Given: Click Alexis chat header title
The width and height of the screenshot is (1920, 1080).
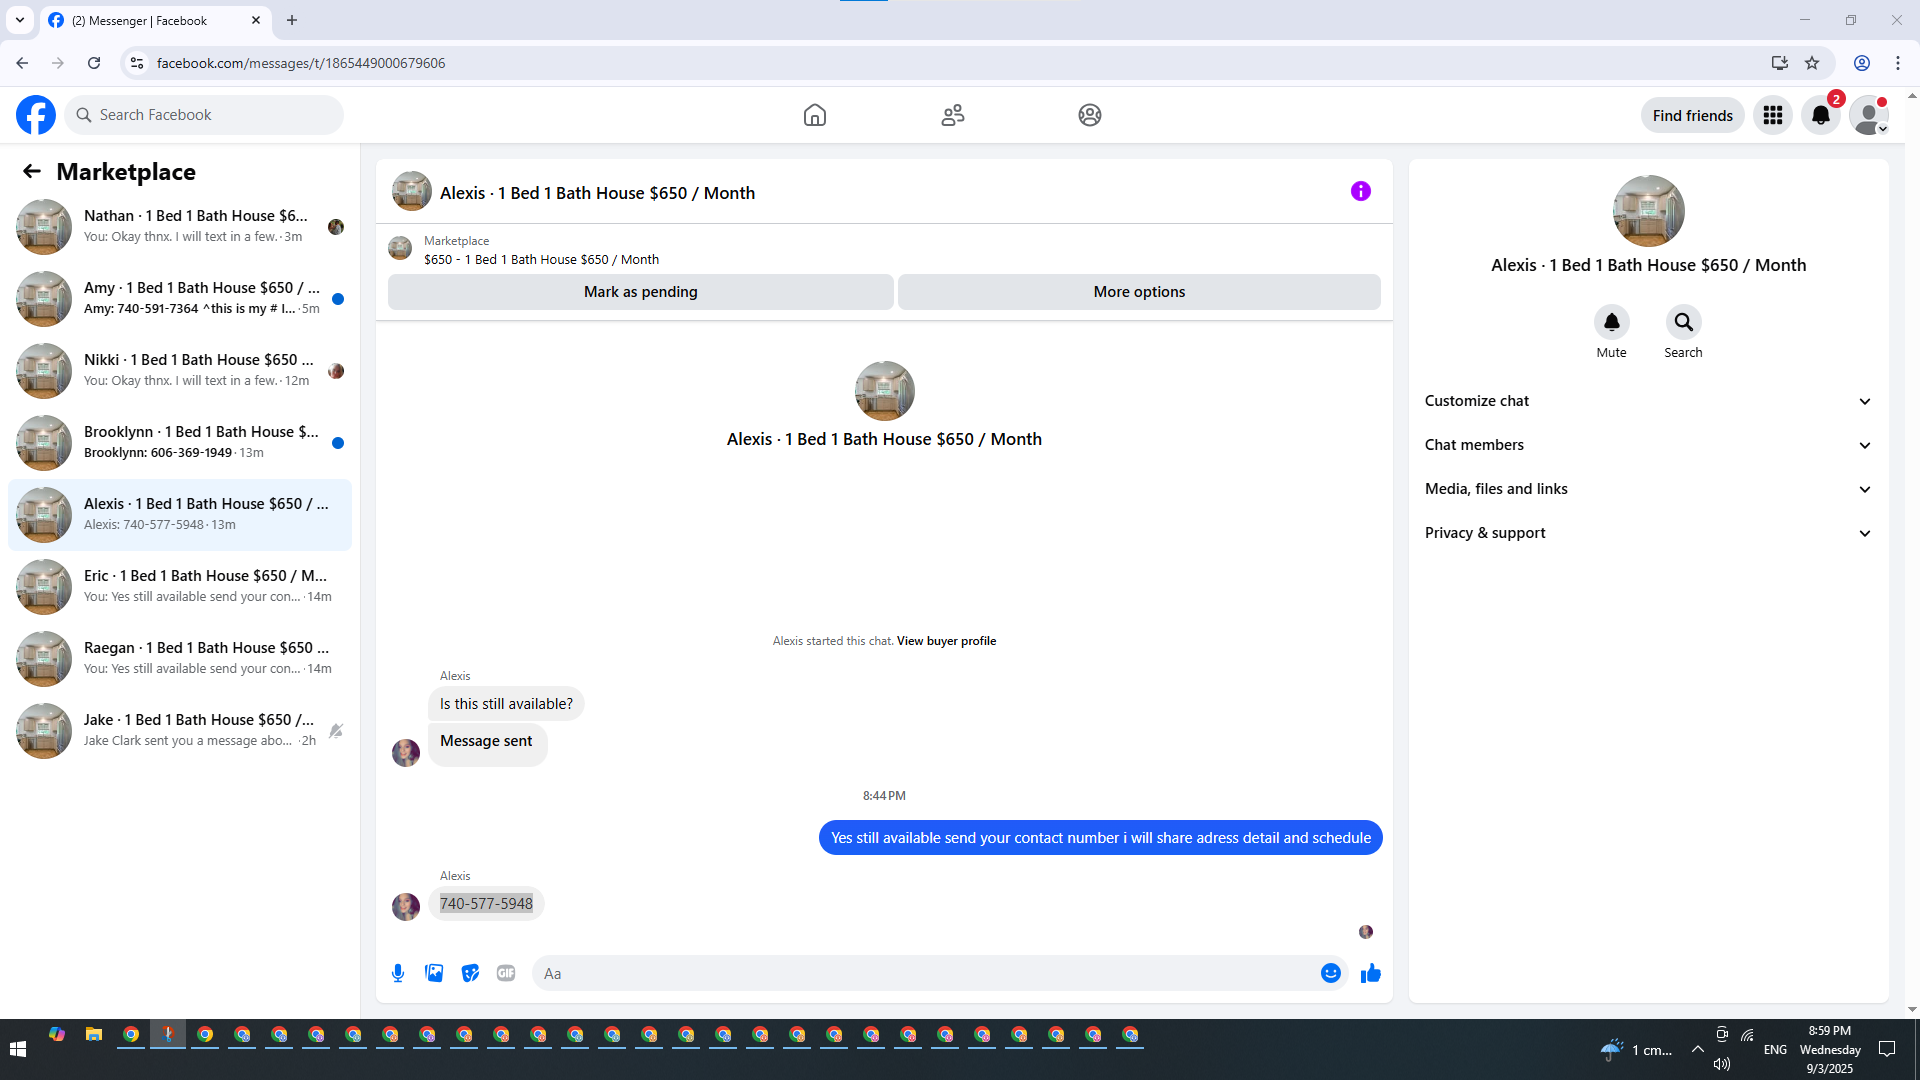Looking at the screenshot, I should click(598, 193).
